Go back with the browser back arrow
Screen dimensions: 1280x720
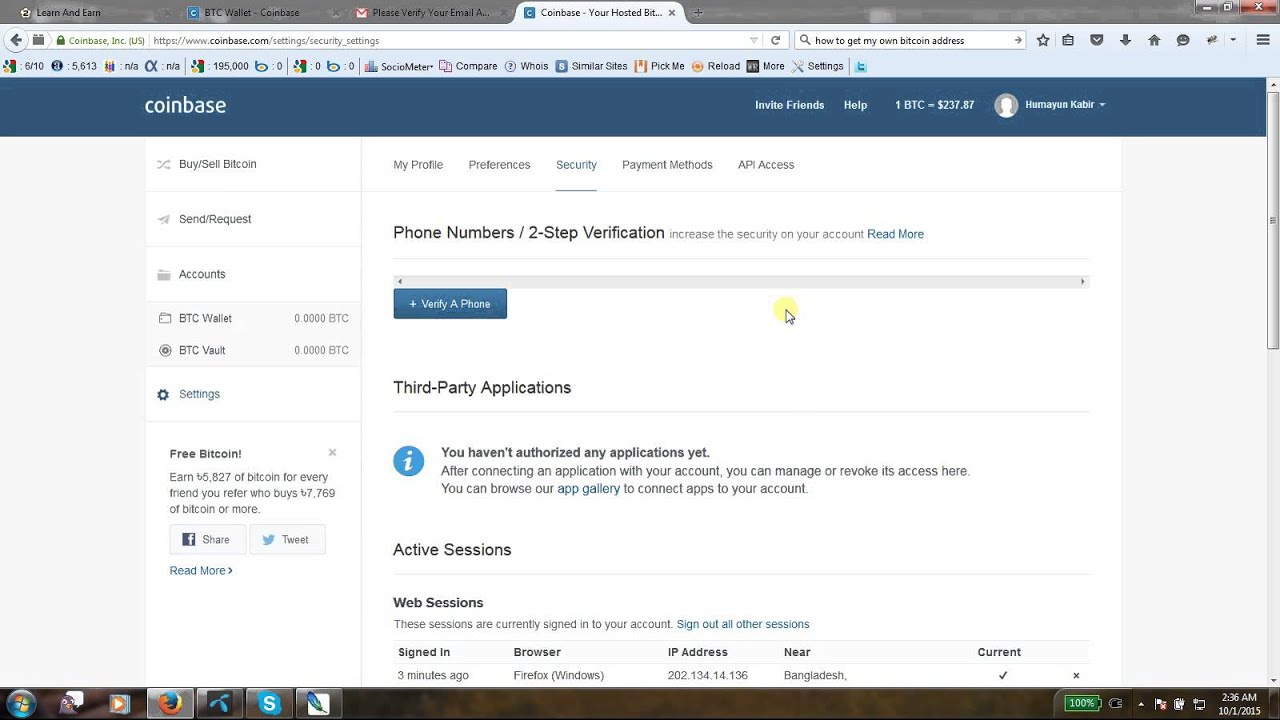tap(15, 40)
